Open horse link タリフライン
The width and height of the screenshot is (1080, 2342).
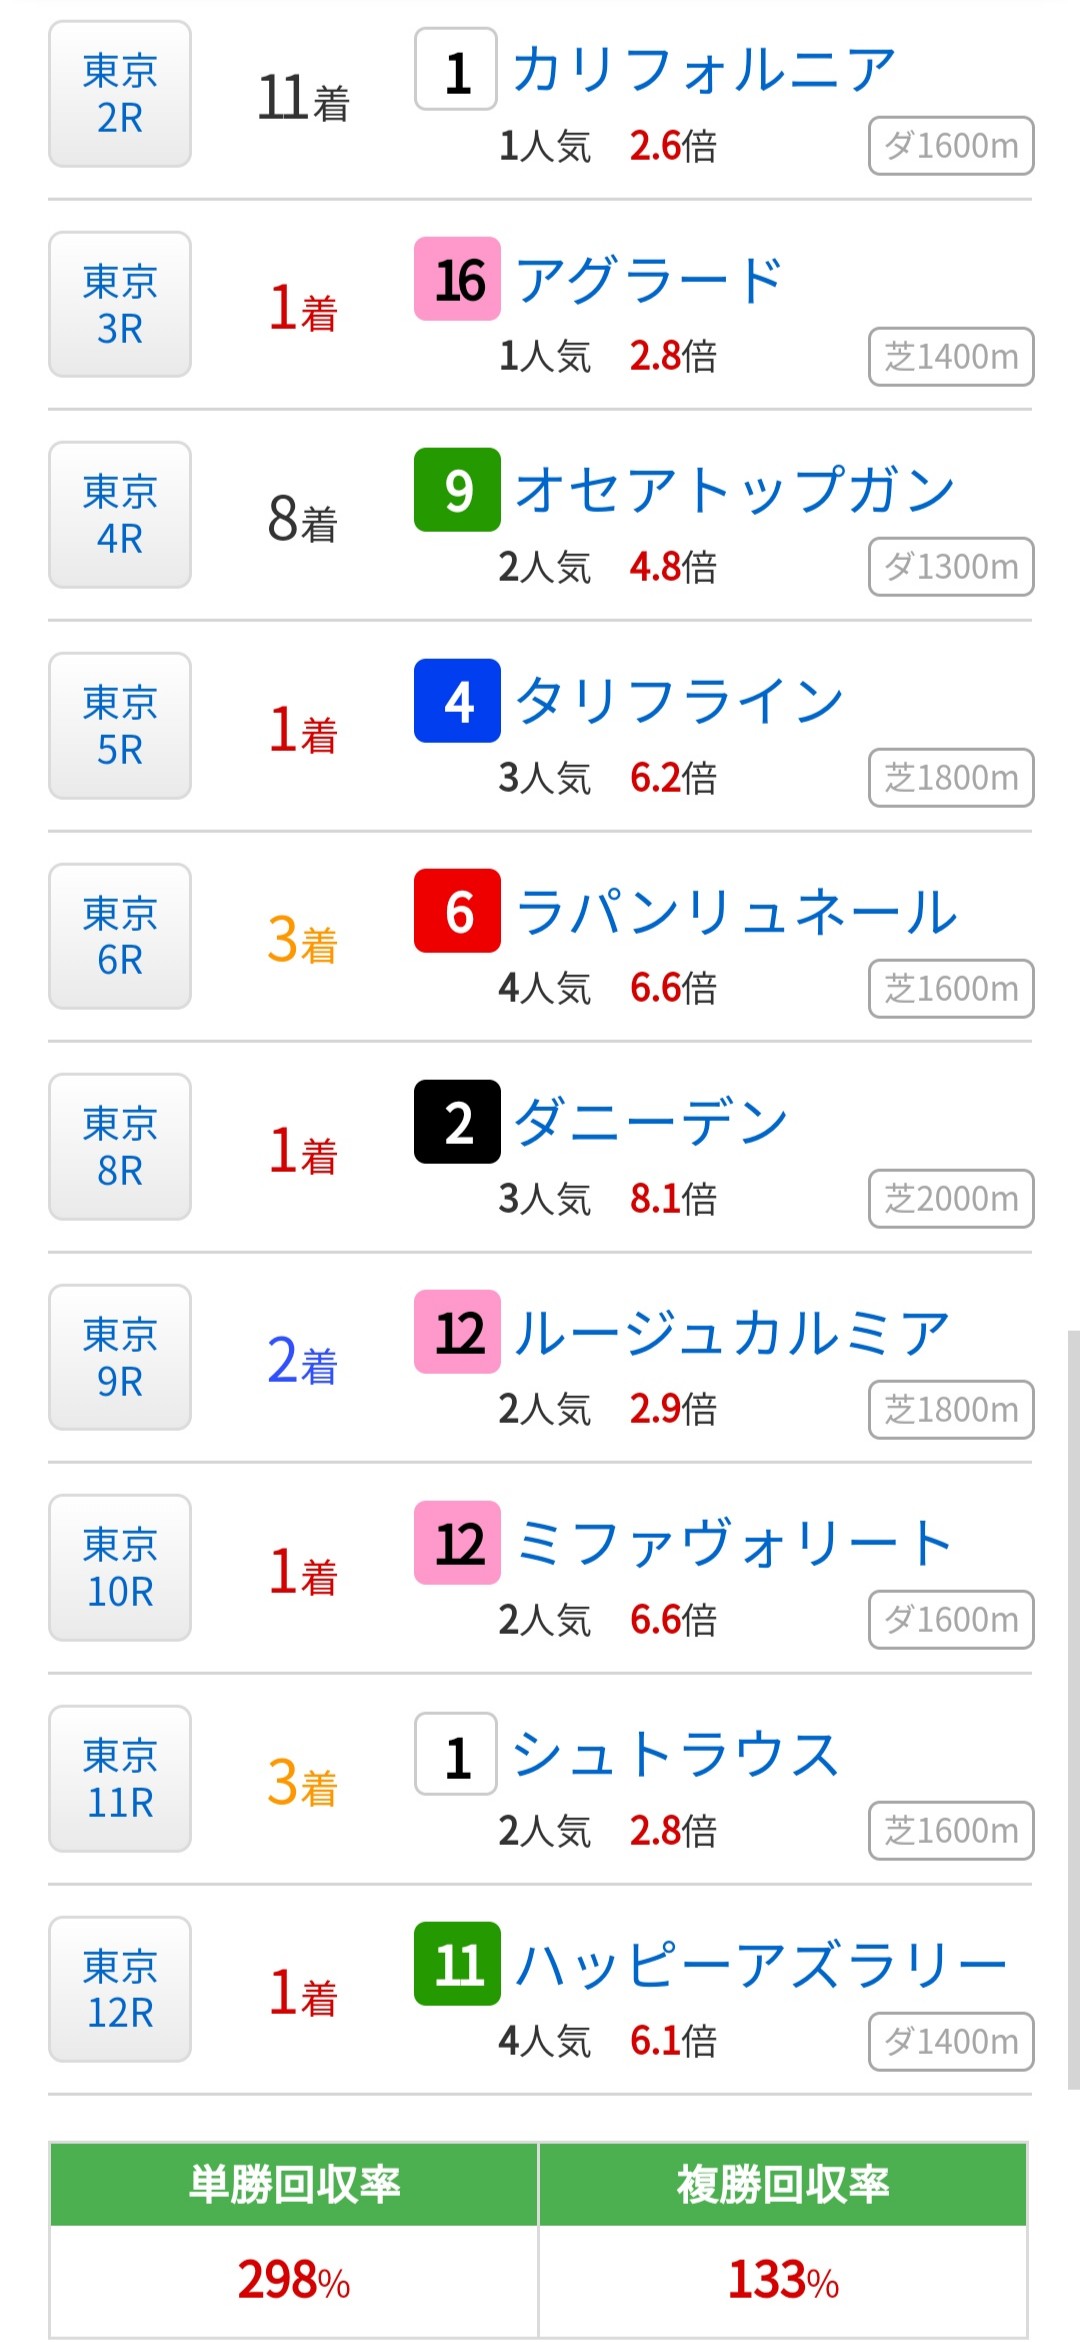(x=680, y=701)
